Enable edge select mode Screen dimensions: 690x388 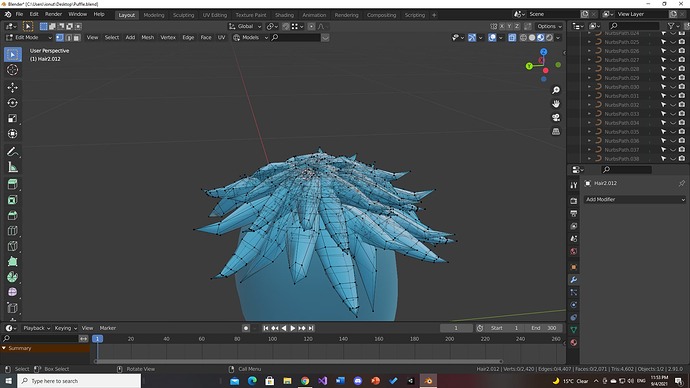coord(68,37)
